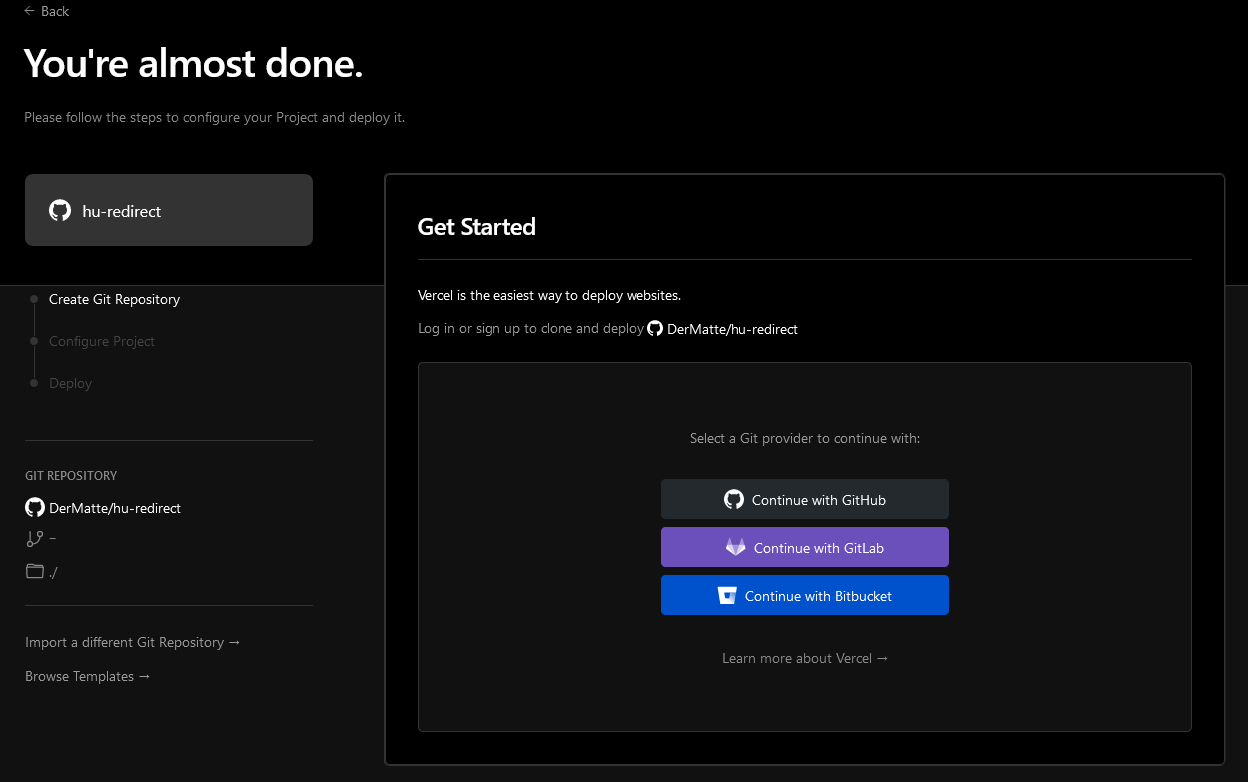Click the GitHub icon in hu-redirect card

click(x=60, y=211)
